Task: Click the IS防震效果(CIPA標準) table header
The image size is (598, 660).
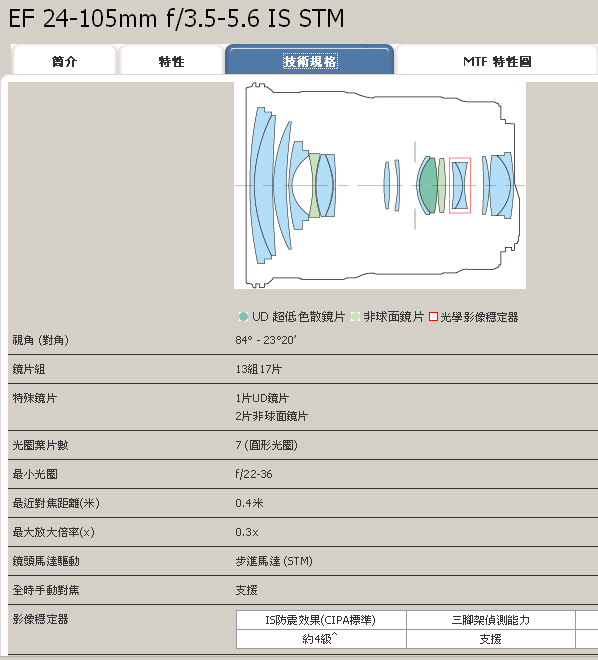Action: pyautogui.click(x=321, y=620)
